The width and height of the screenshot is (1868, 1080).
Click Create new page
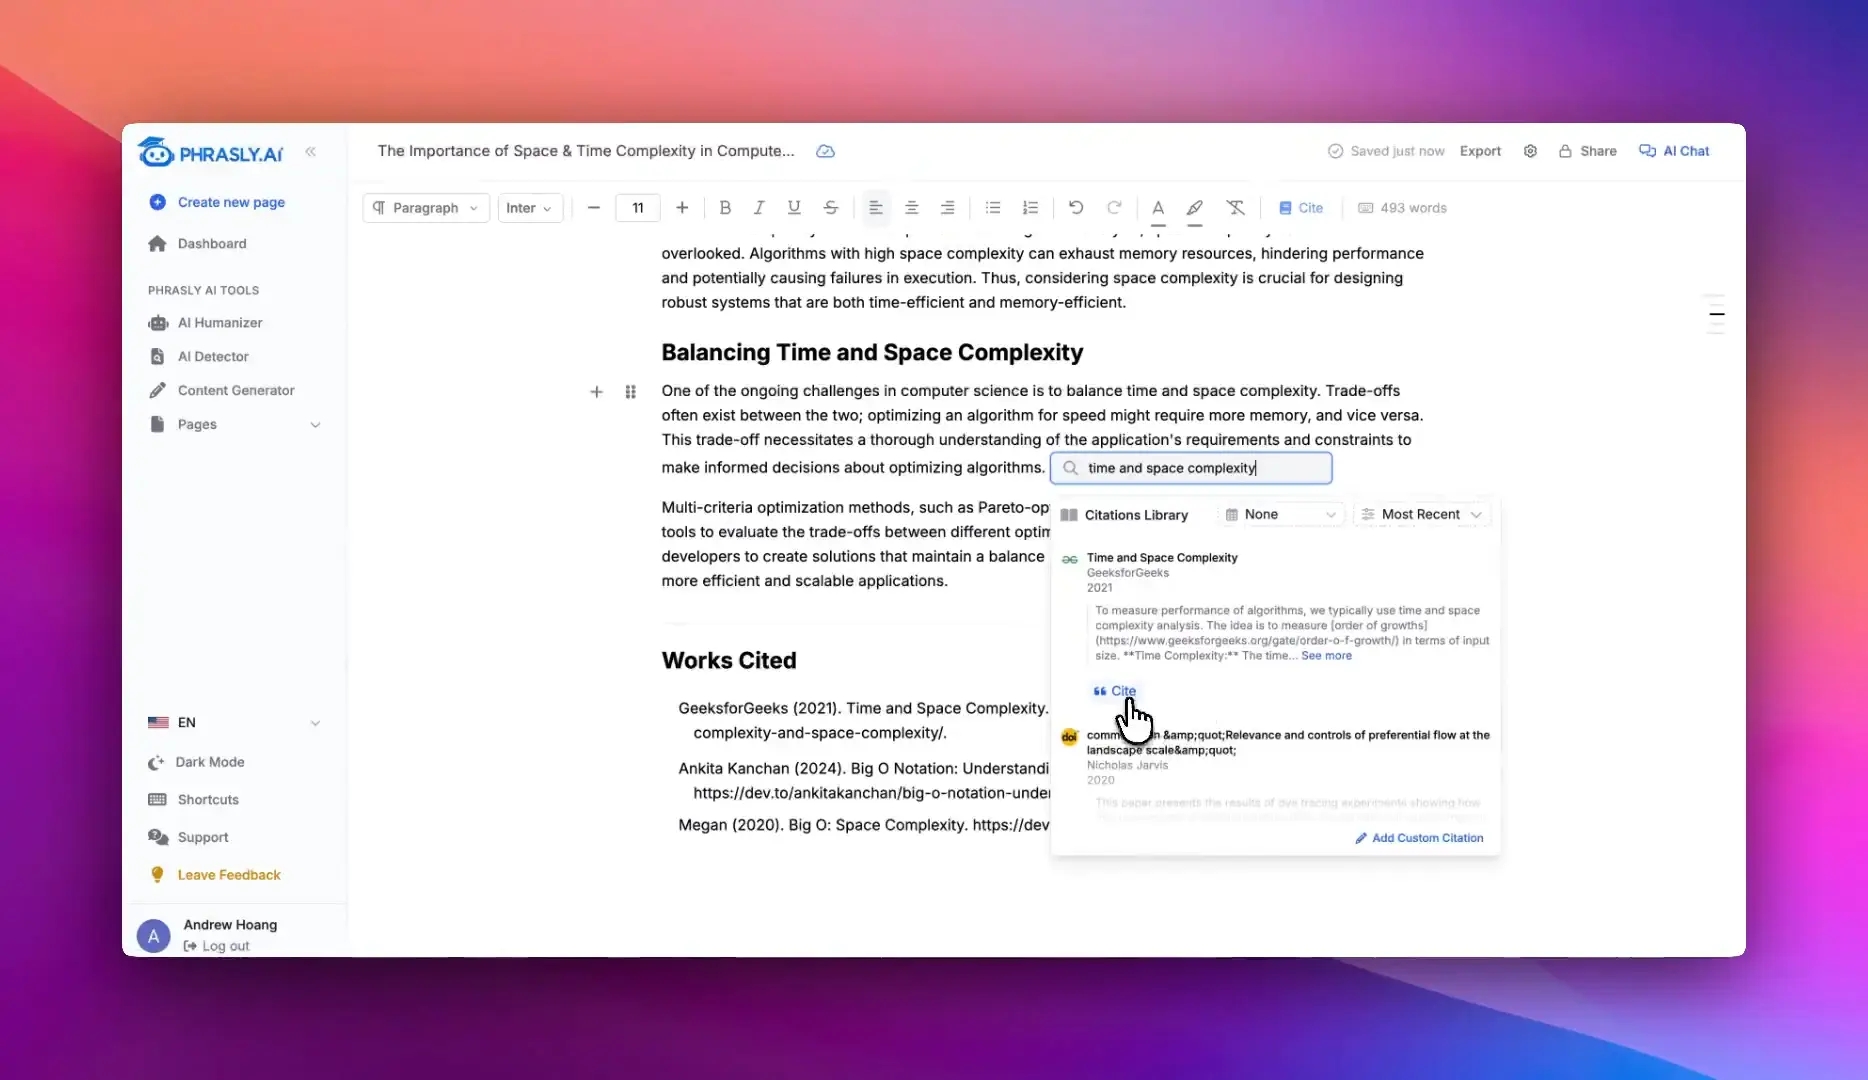click(217, 202)
